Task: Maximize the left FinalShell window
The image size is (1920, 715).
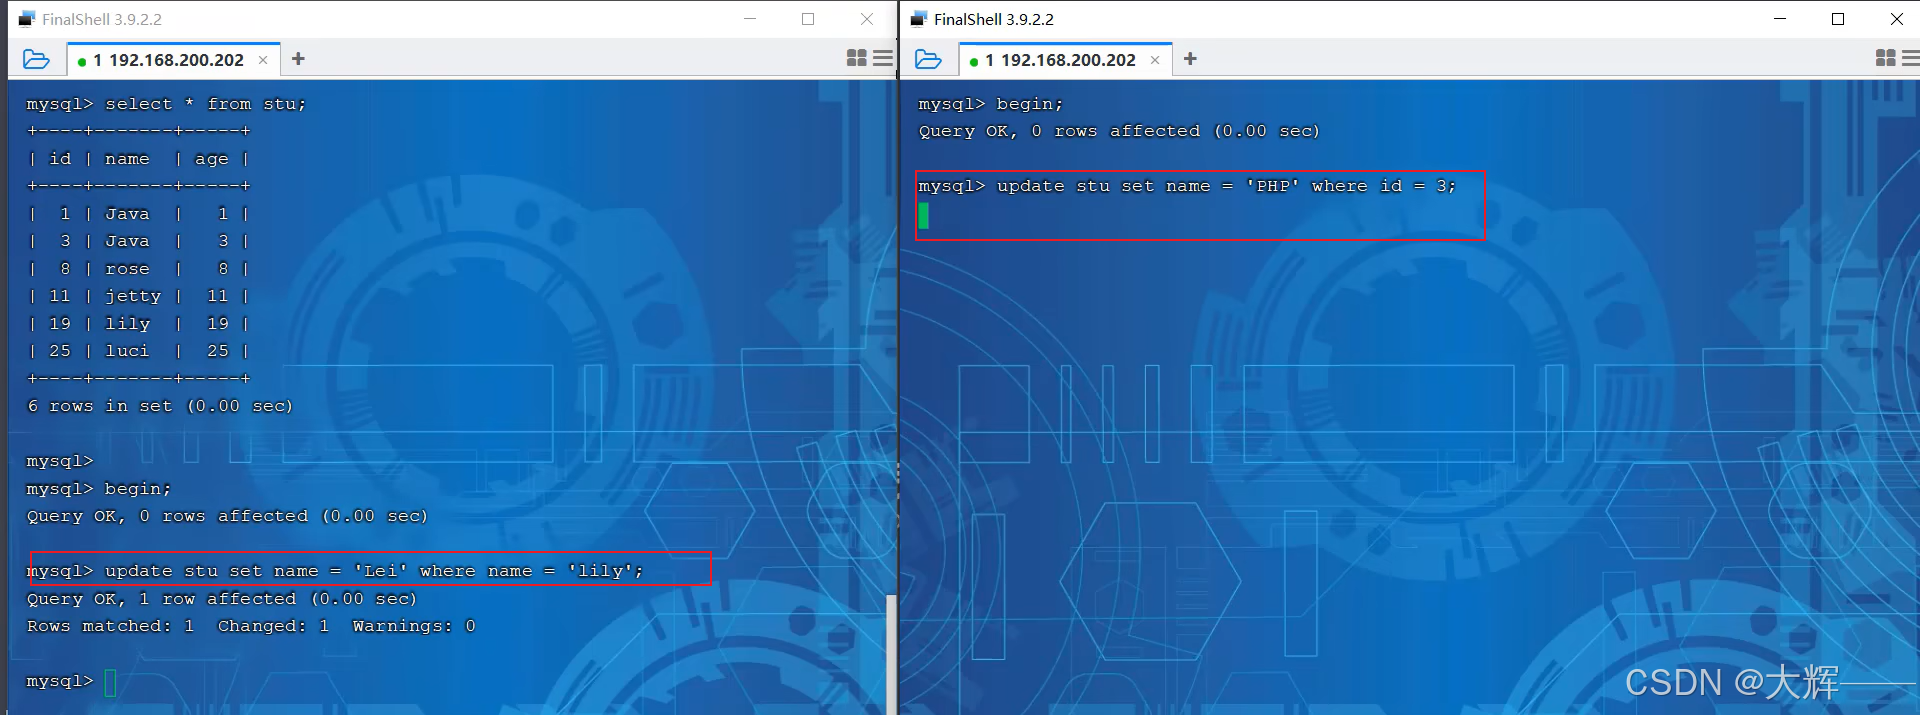Action: (808, 19)
